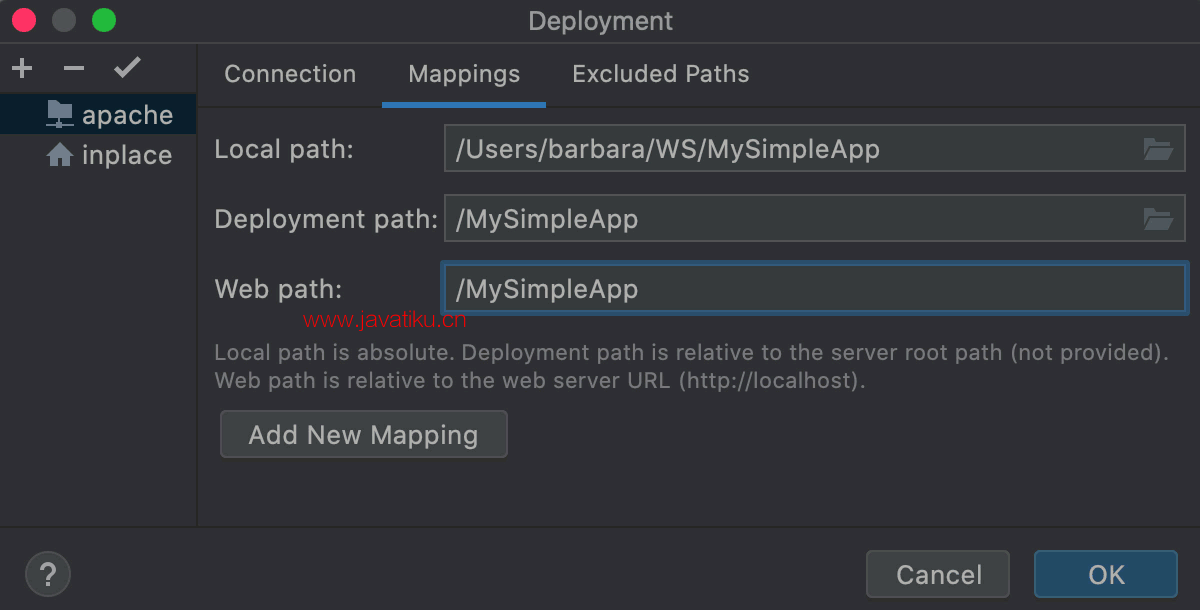Click the Deployment window title
The image size is (1200, 610).
pos(600,21)
